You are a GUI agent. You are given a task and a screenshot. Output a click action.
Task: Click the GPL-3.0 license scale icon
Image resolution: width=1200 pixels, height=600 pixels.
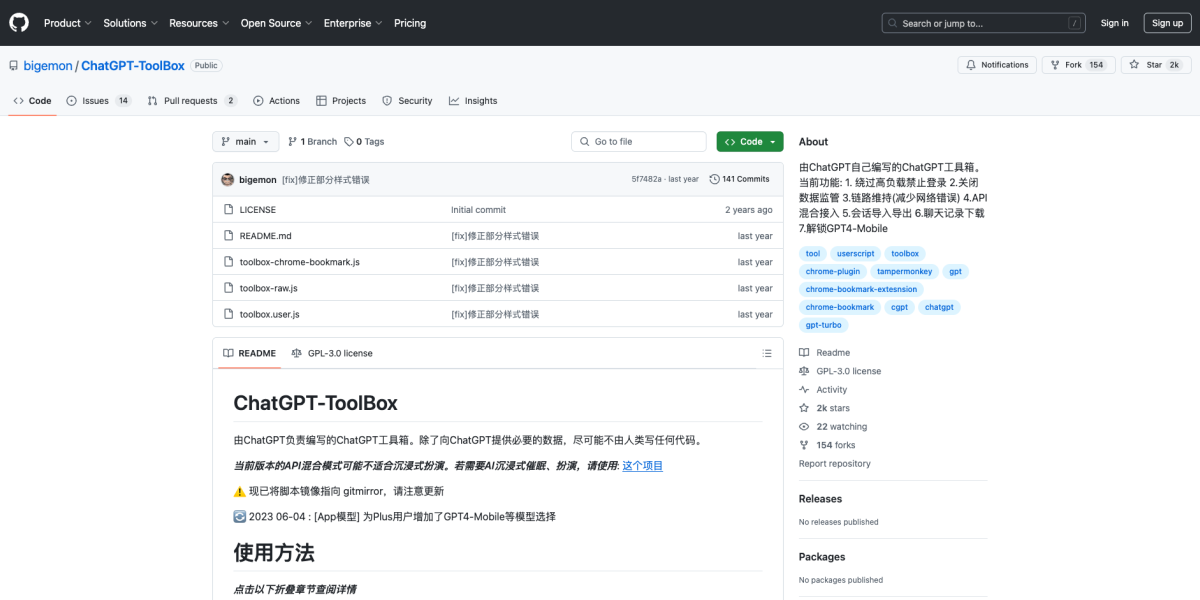[803, 370]
